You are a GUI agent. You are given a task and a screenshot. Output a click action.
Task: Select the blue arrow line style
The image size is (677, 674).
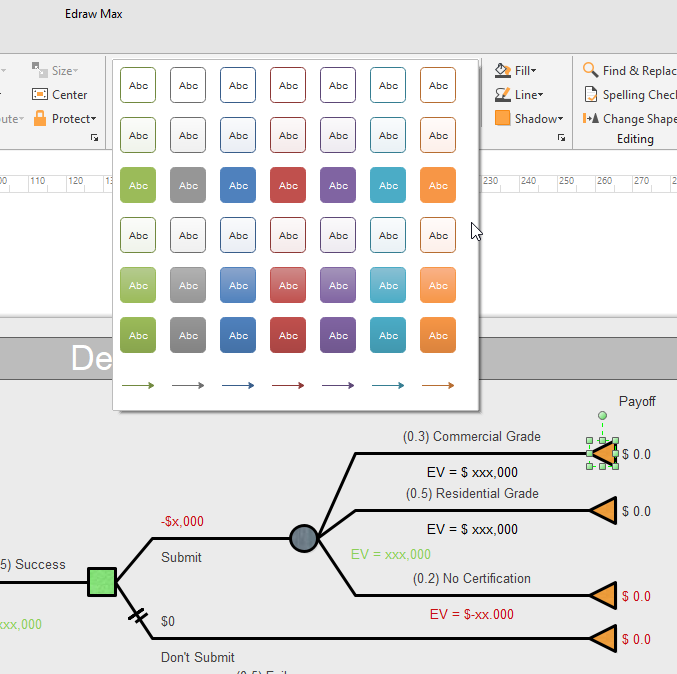coord(238,385)
